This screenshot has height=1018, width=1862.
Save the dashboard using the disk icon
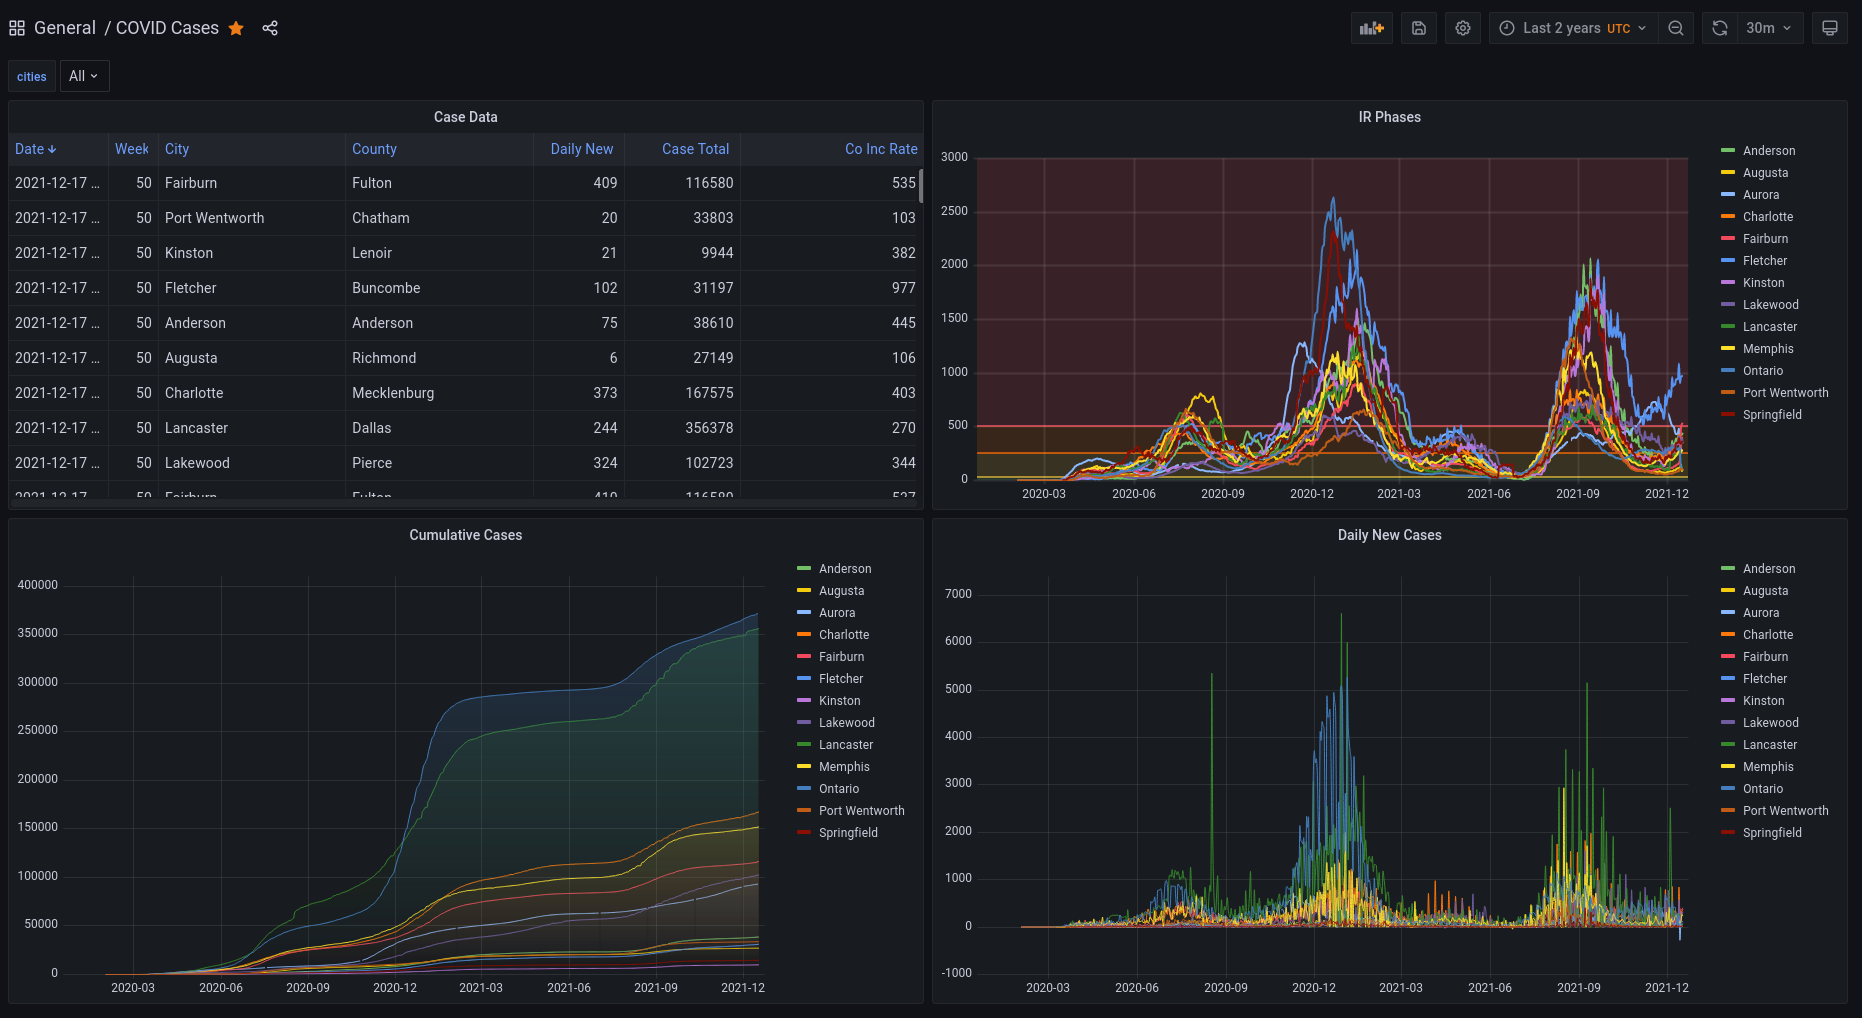[1418, 28]
